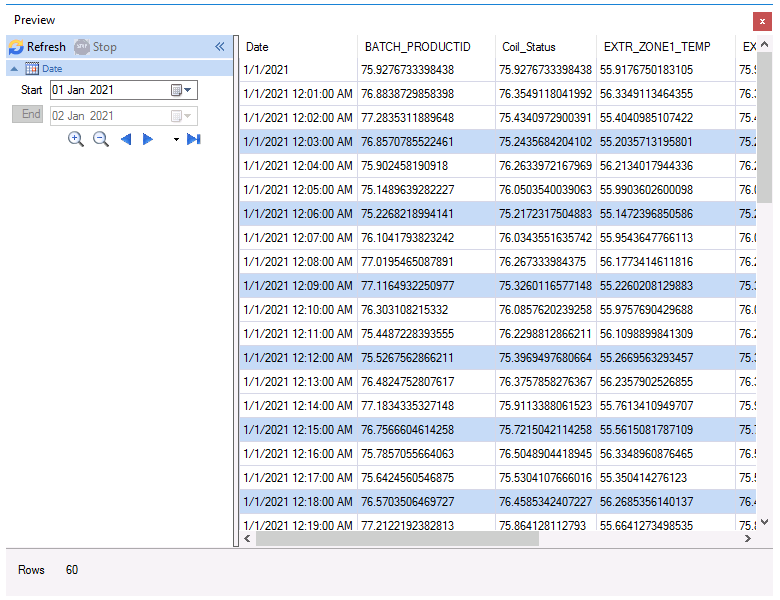
Task: Click the horizontal scroll right arrow
Action: 747,538
